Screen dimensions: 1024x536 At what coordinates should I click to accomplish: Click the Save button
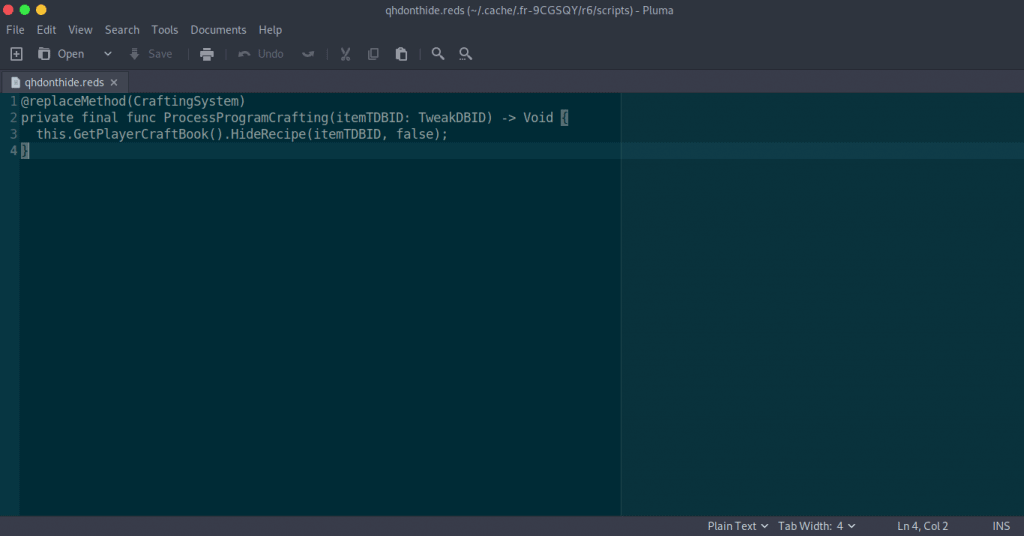pyautogui.click(x=150, y=54)
